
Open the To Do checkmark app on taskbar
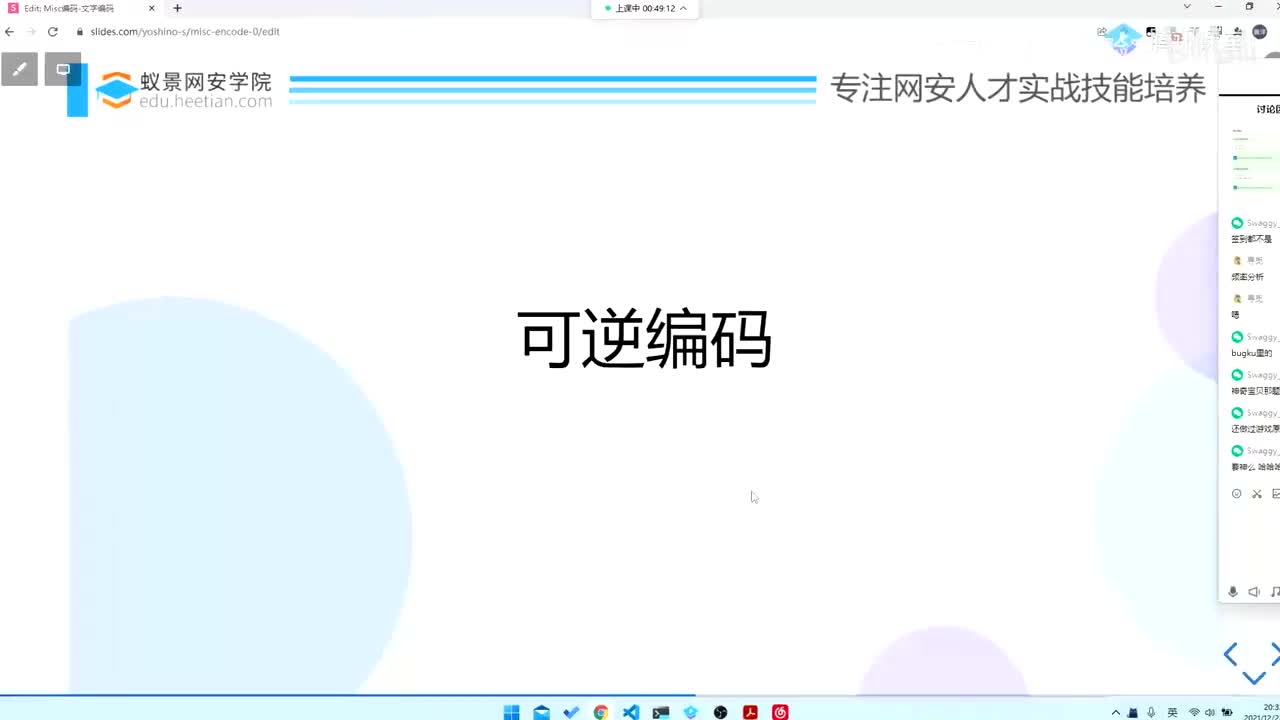571,712
